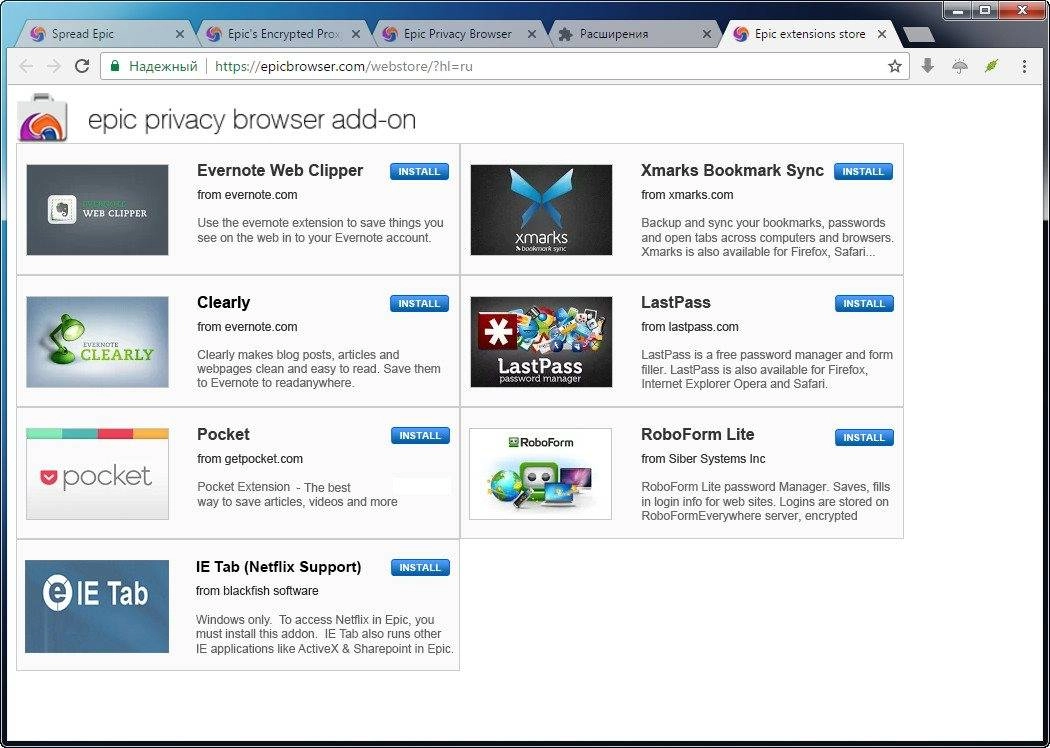Click the RoboForm thumbnail image
Viewport: 1050px width, 748px height.
pyautogui.click(x=540, y=473)
